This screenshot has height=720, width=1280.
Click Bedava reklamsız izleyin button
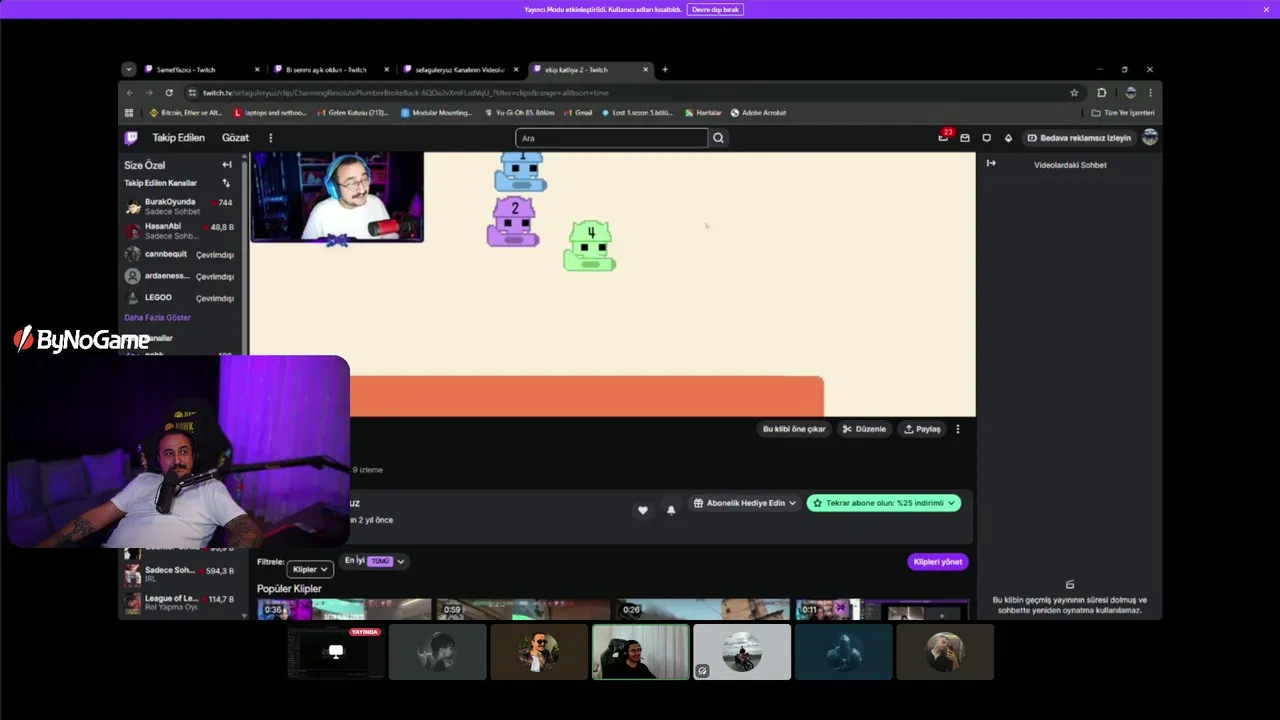click(1080, 138)
